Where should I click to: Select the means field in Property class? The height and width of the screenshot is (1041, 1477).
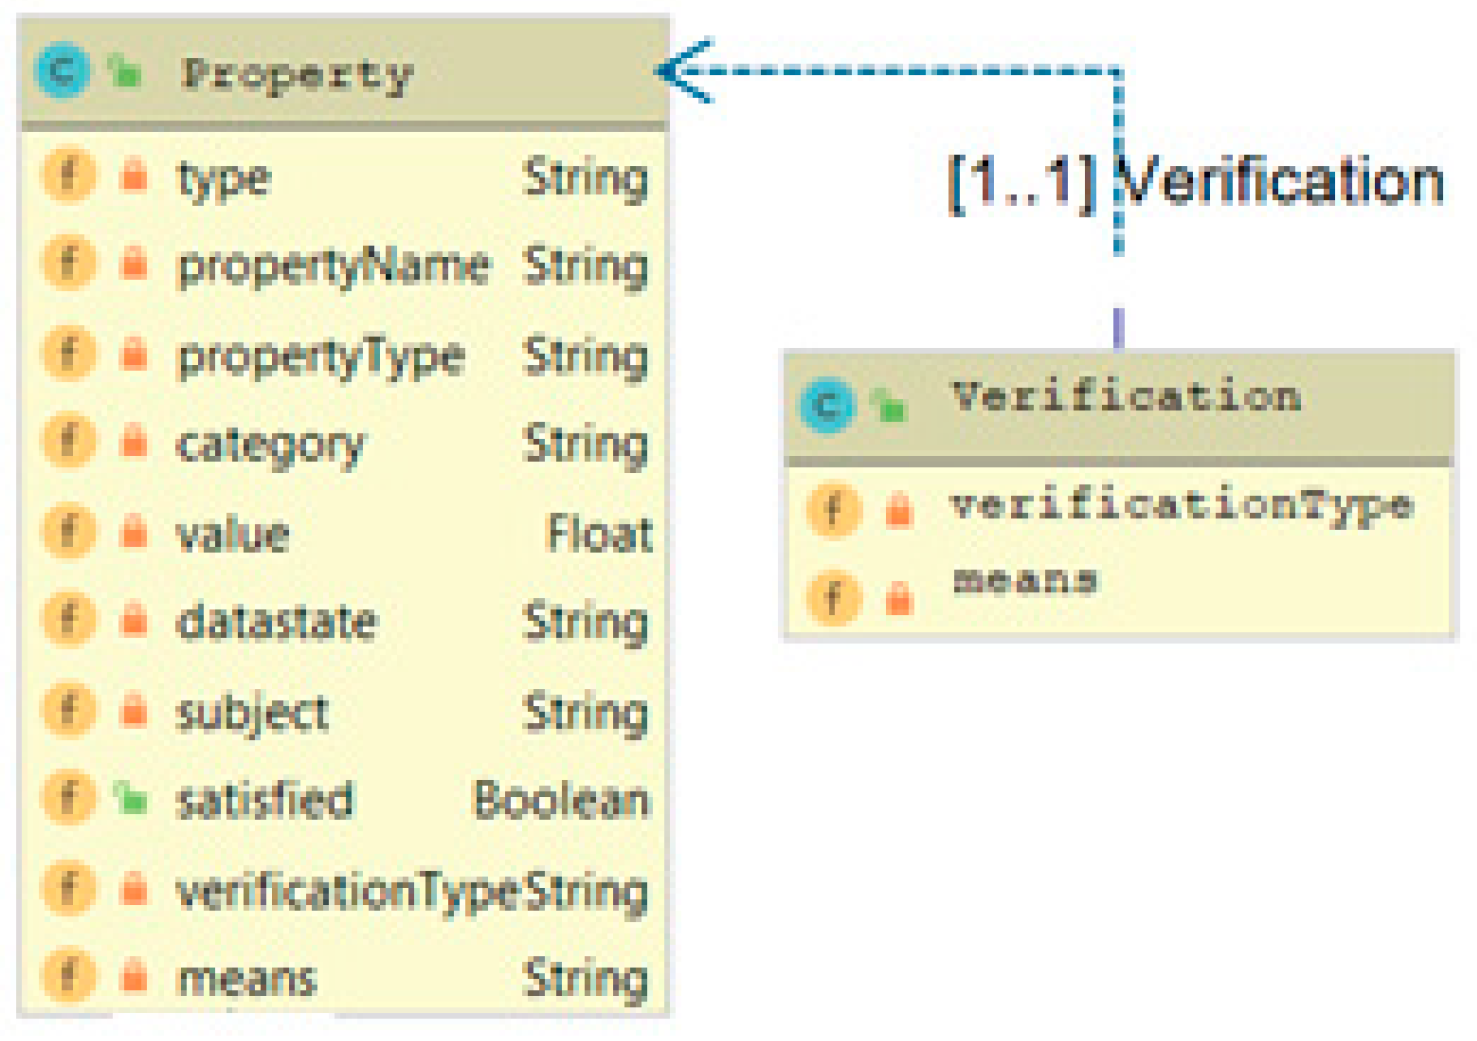point(344,977)
